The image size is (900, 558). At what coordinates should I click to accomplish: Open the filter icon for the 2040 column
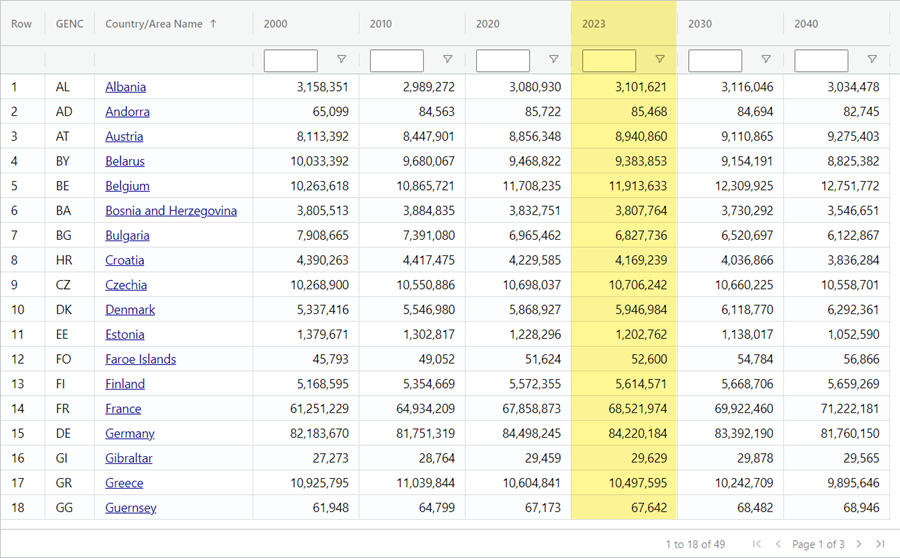tap(872, 59)
